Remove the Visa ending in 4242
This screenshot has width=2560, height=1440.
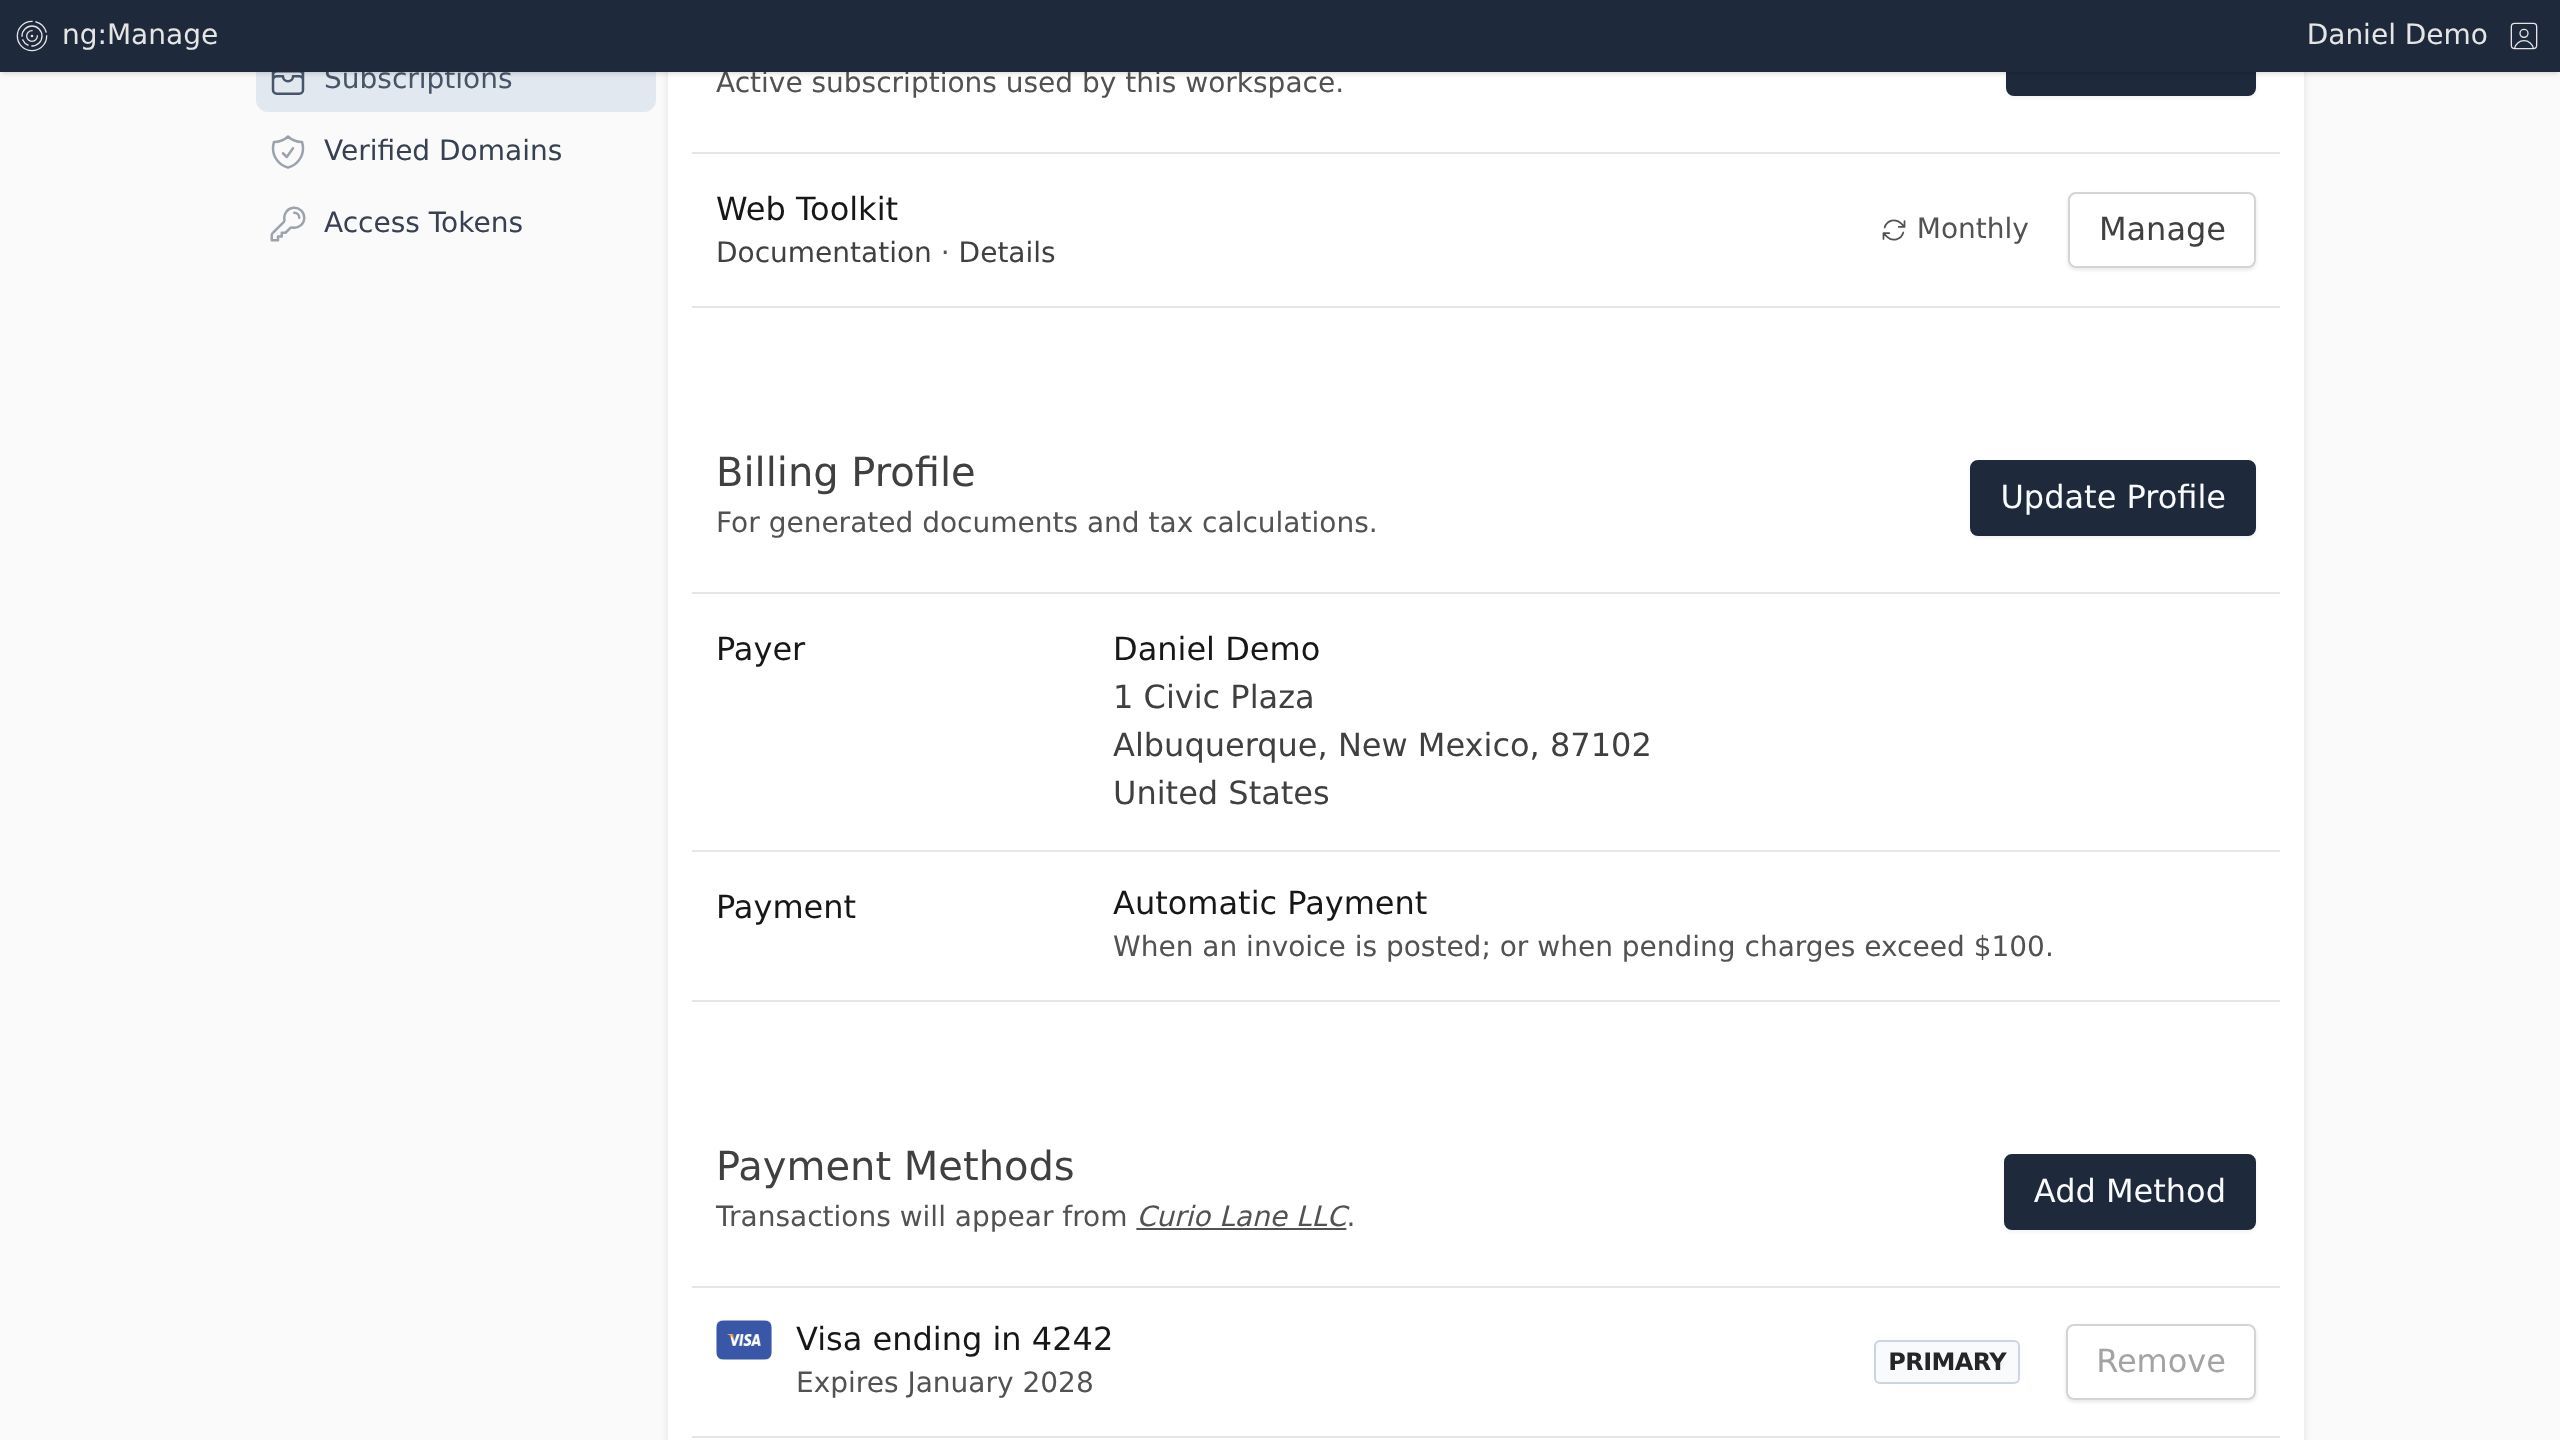(x=2160, y=1361)
